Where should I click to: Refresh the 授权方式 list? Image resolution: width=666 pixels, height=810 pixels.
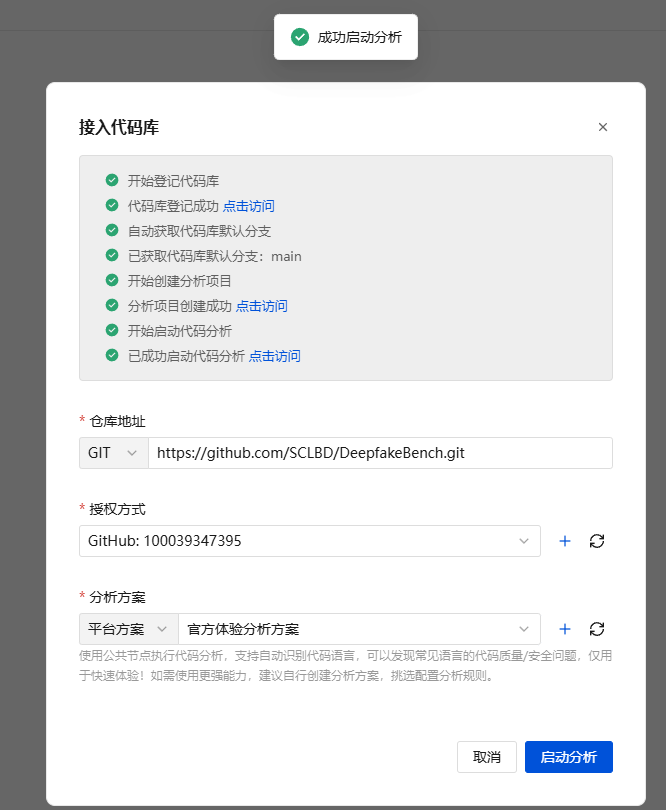point(597,541)
